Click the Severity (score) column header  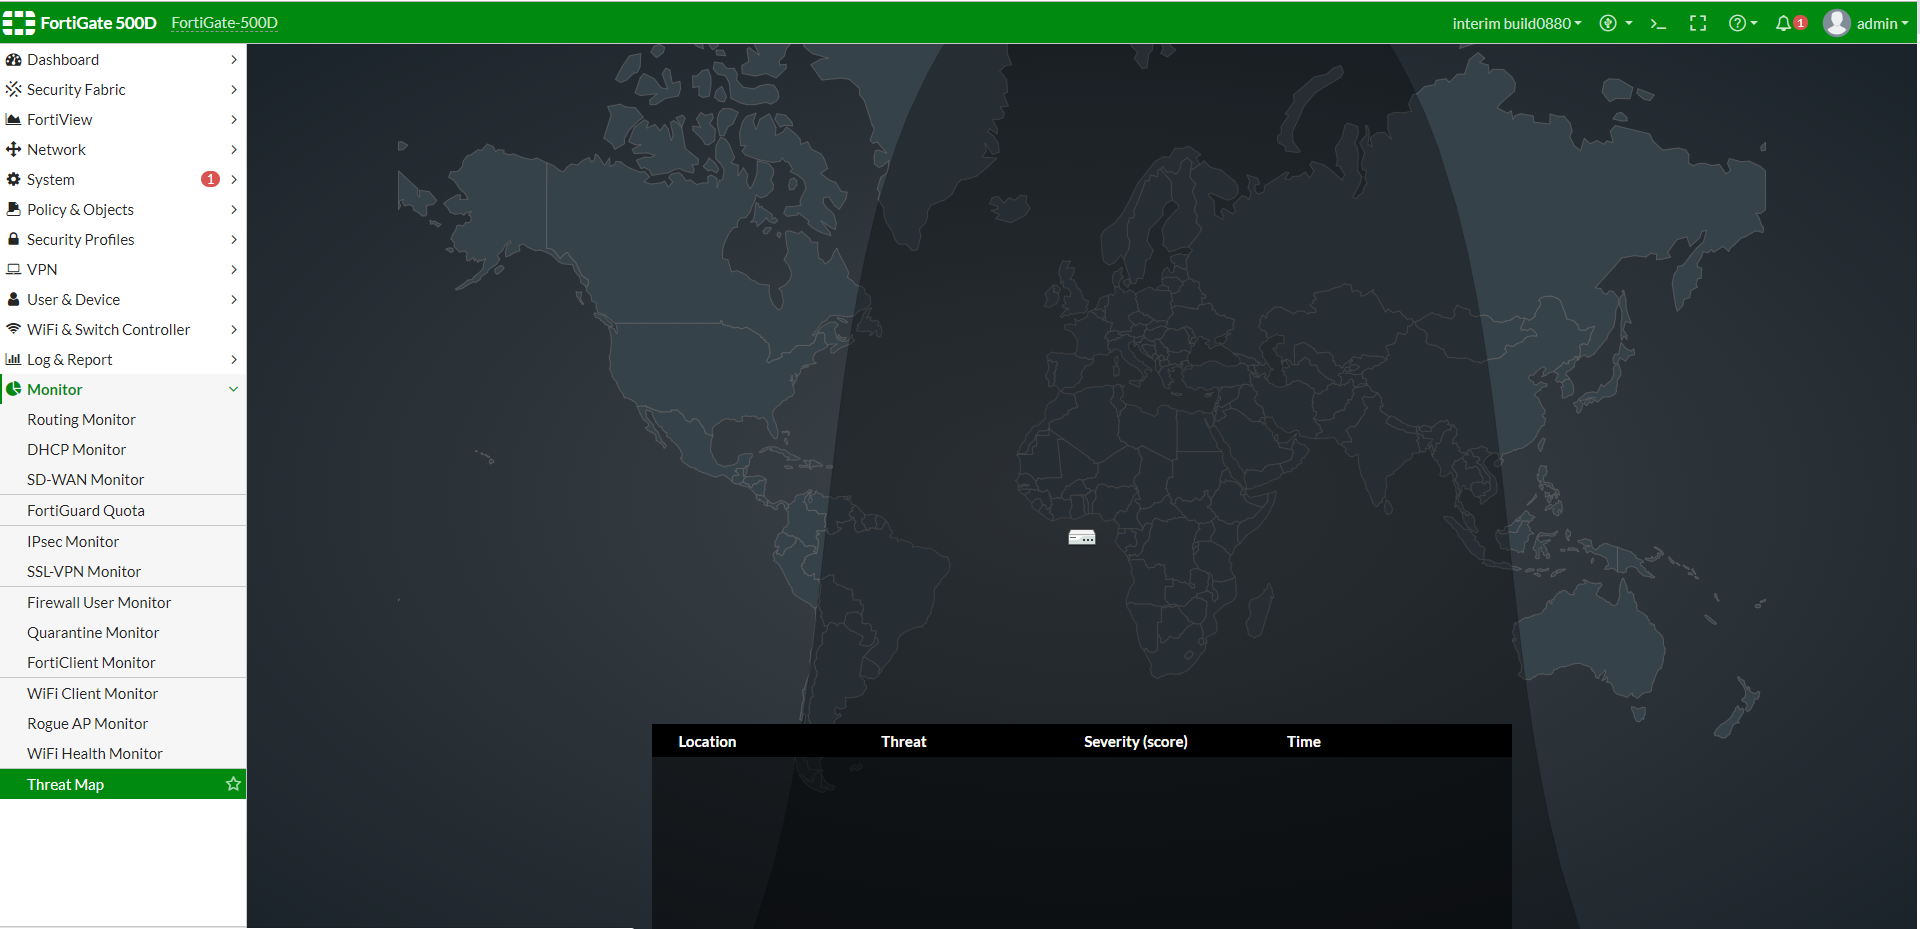(1136, 742)
